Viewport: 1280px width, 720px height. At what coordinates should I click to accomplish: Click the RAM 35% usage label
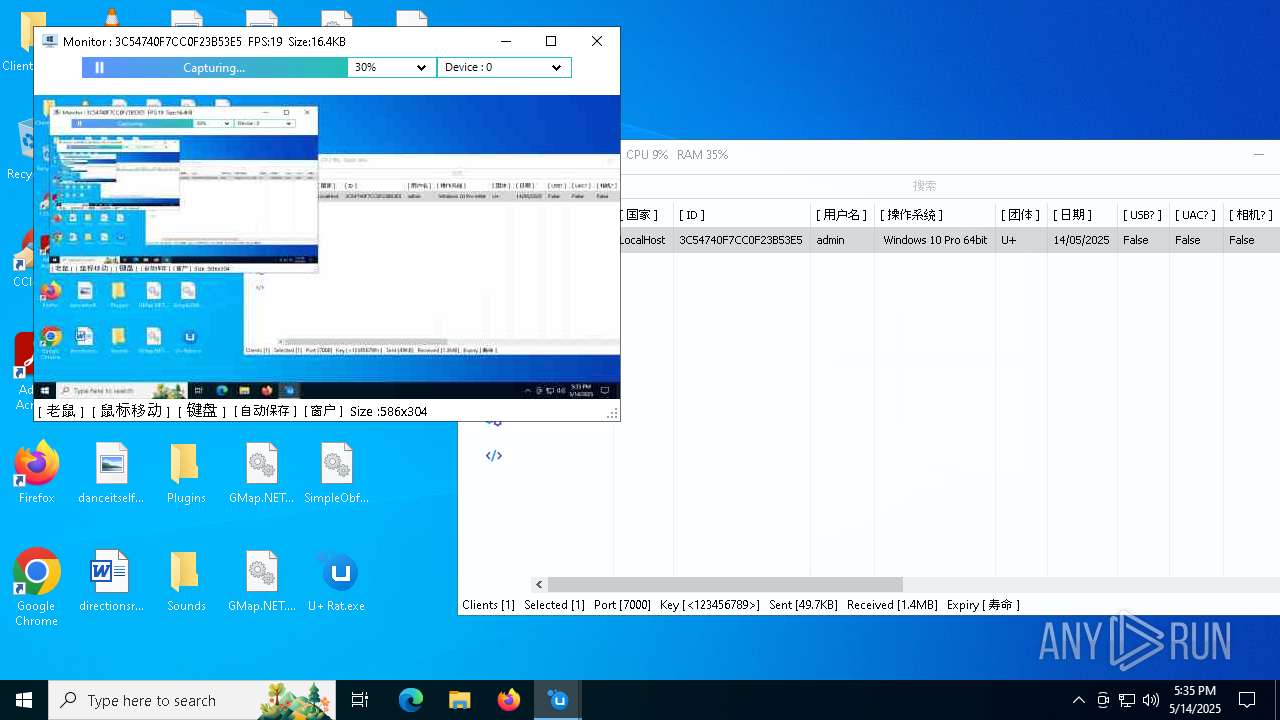[x=702, y=155]
